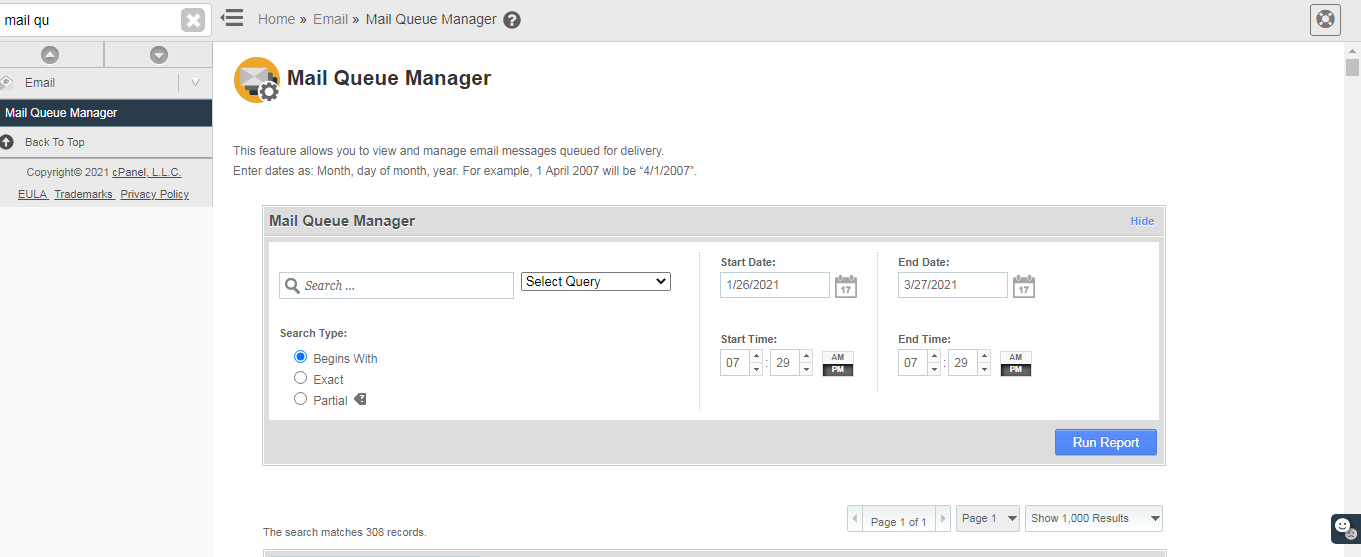Click Start Time hour field
1361x557 pixels.
(x=735, y=363)
